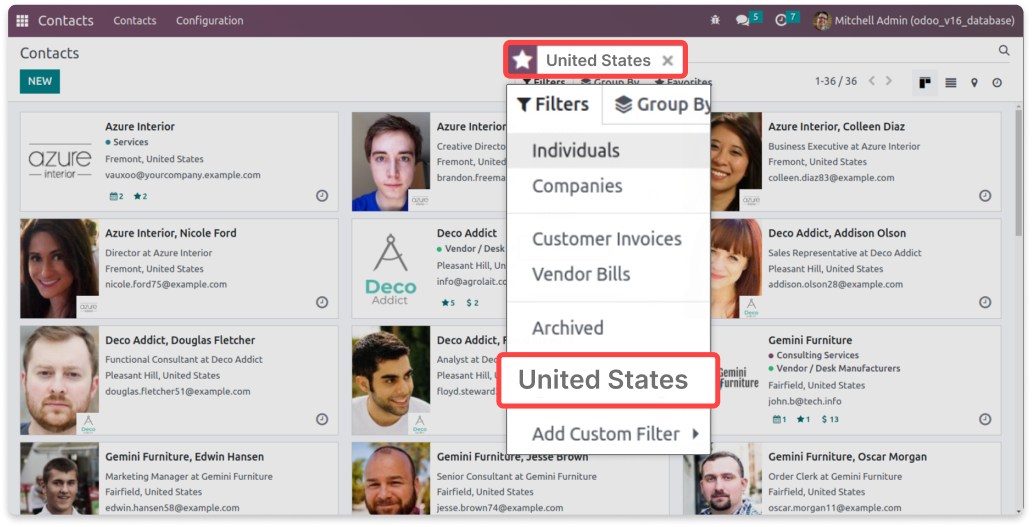Viewport: 1032px width, 527px height.
Task: Expand Add Custom Filter submenu
Action: [609, 434]
